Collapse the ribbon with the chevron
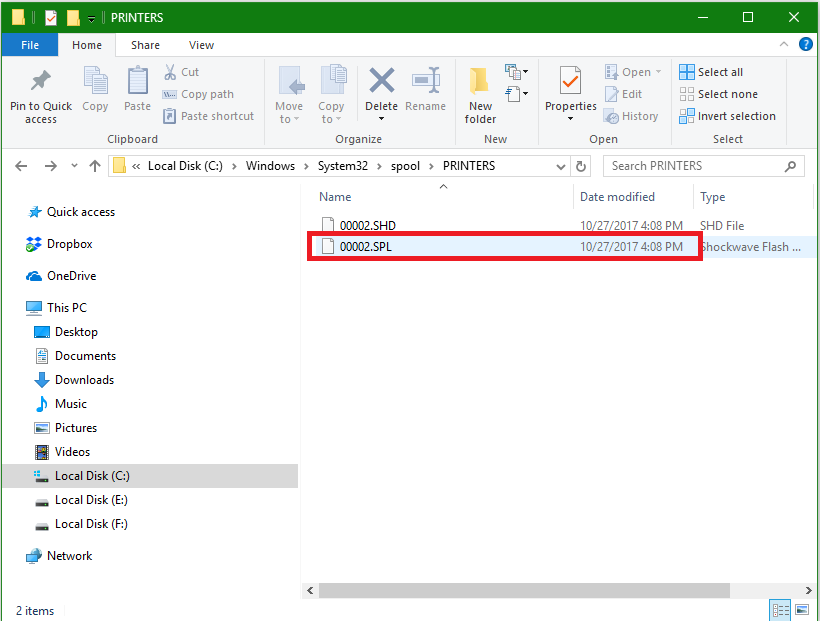 [786, 45]
